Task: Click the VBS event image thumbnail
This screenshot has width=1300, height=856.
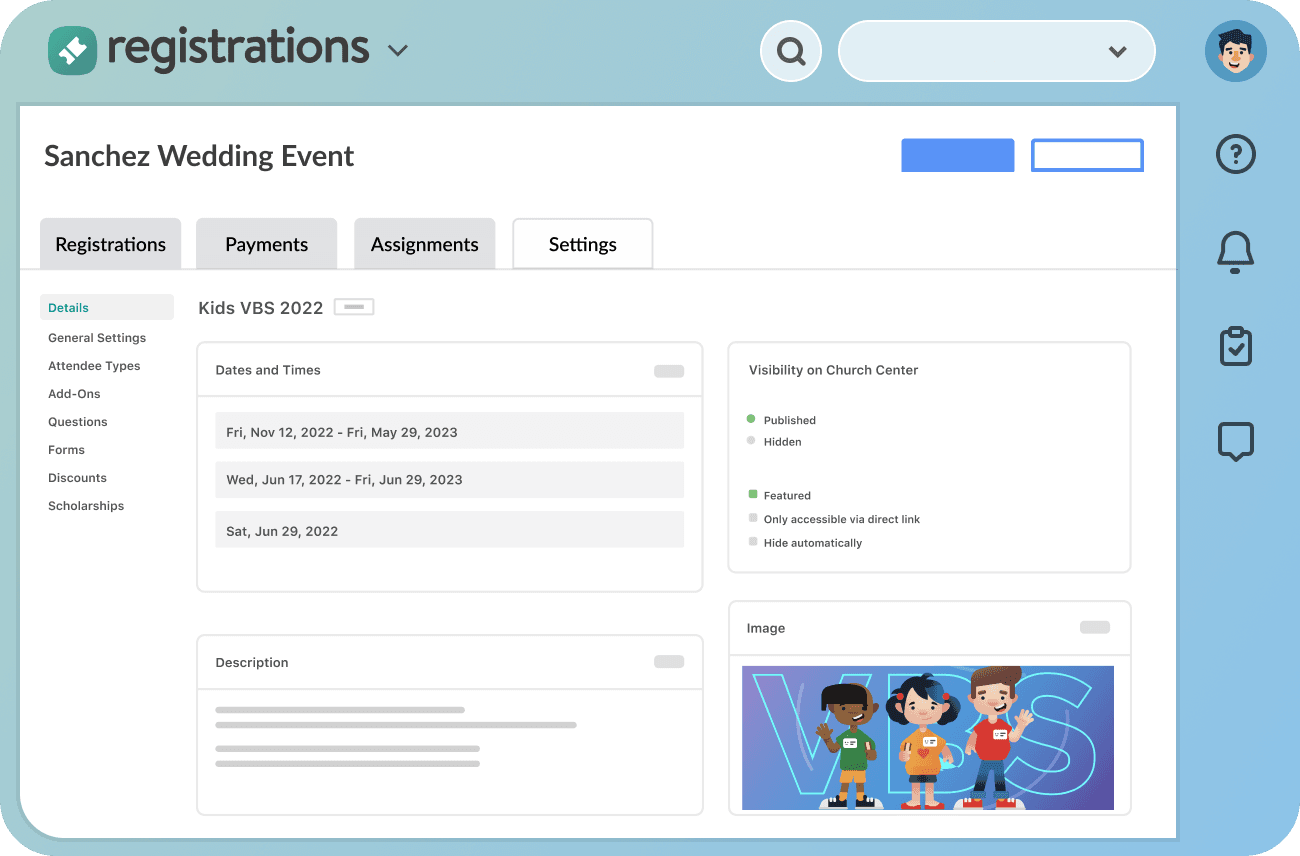Action: 928,737
